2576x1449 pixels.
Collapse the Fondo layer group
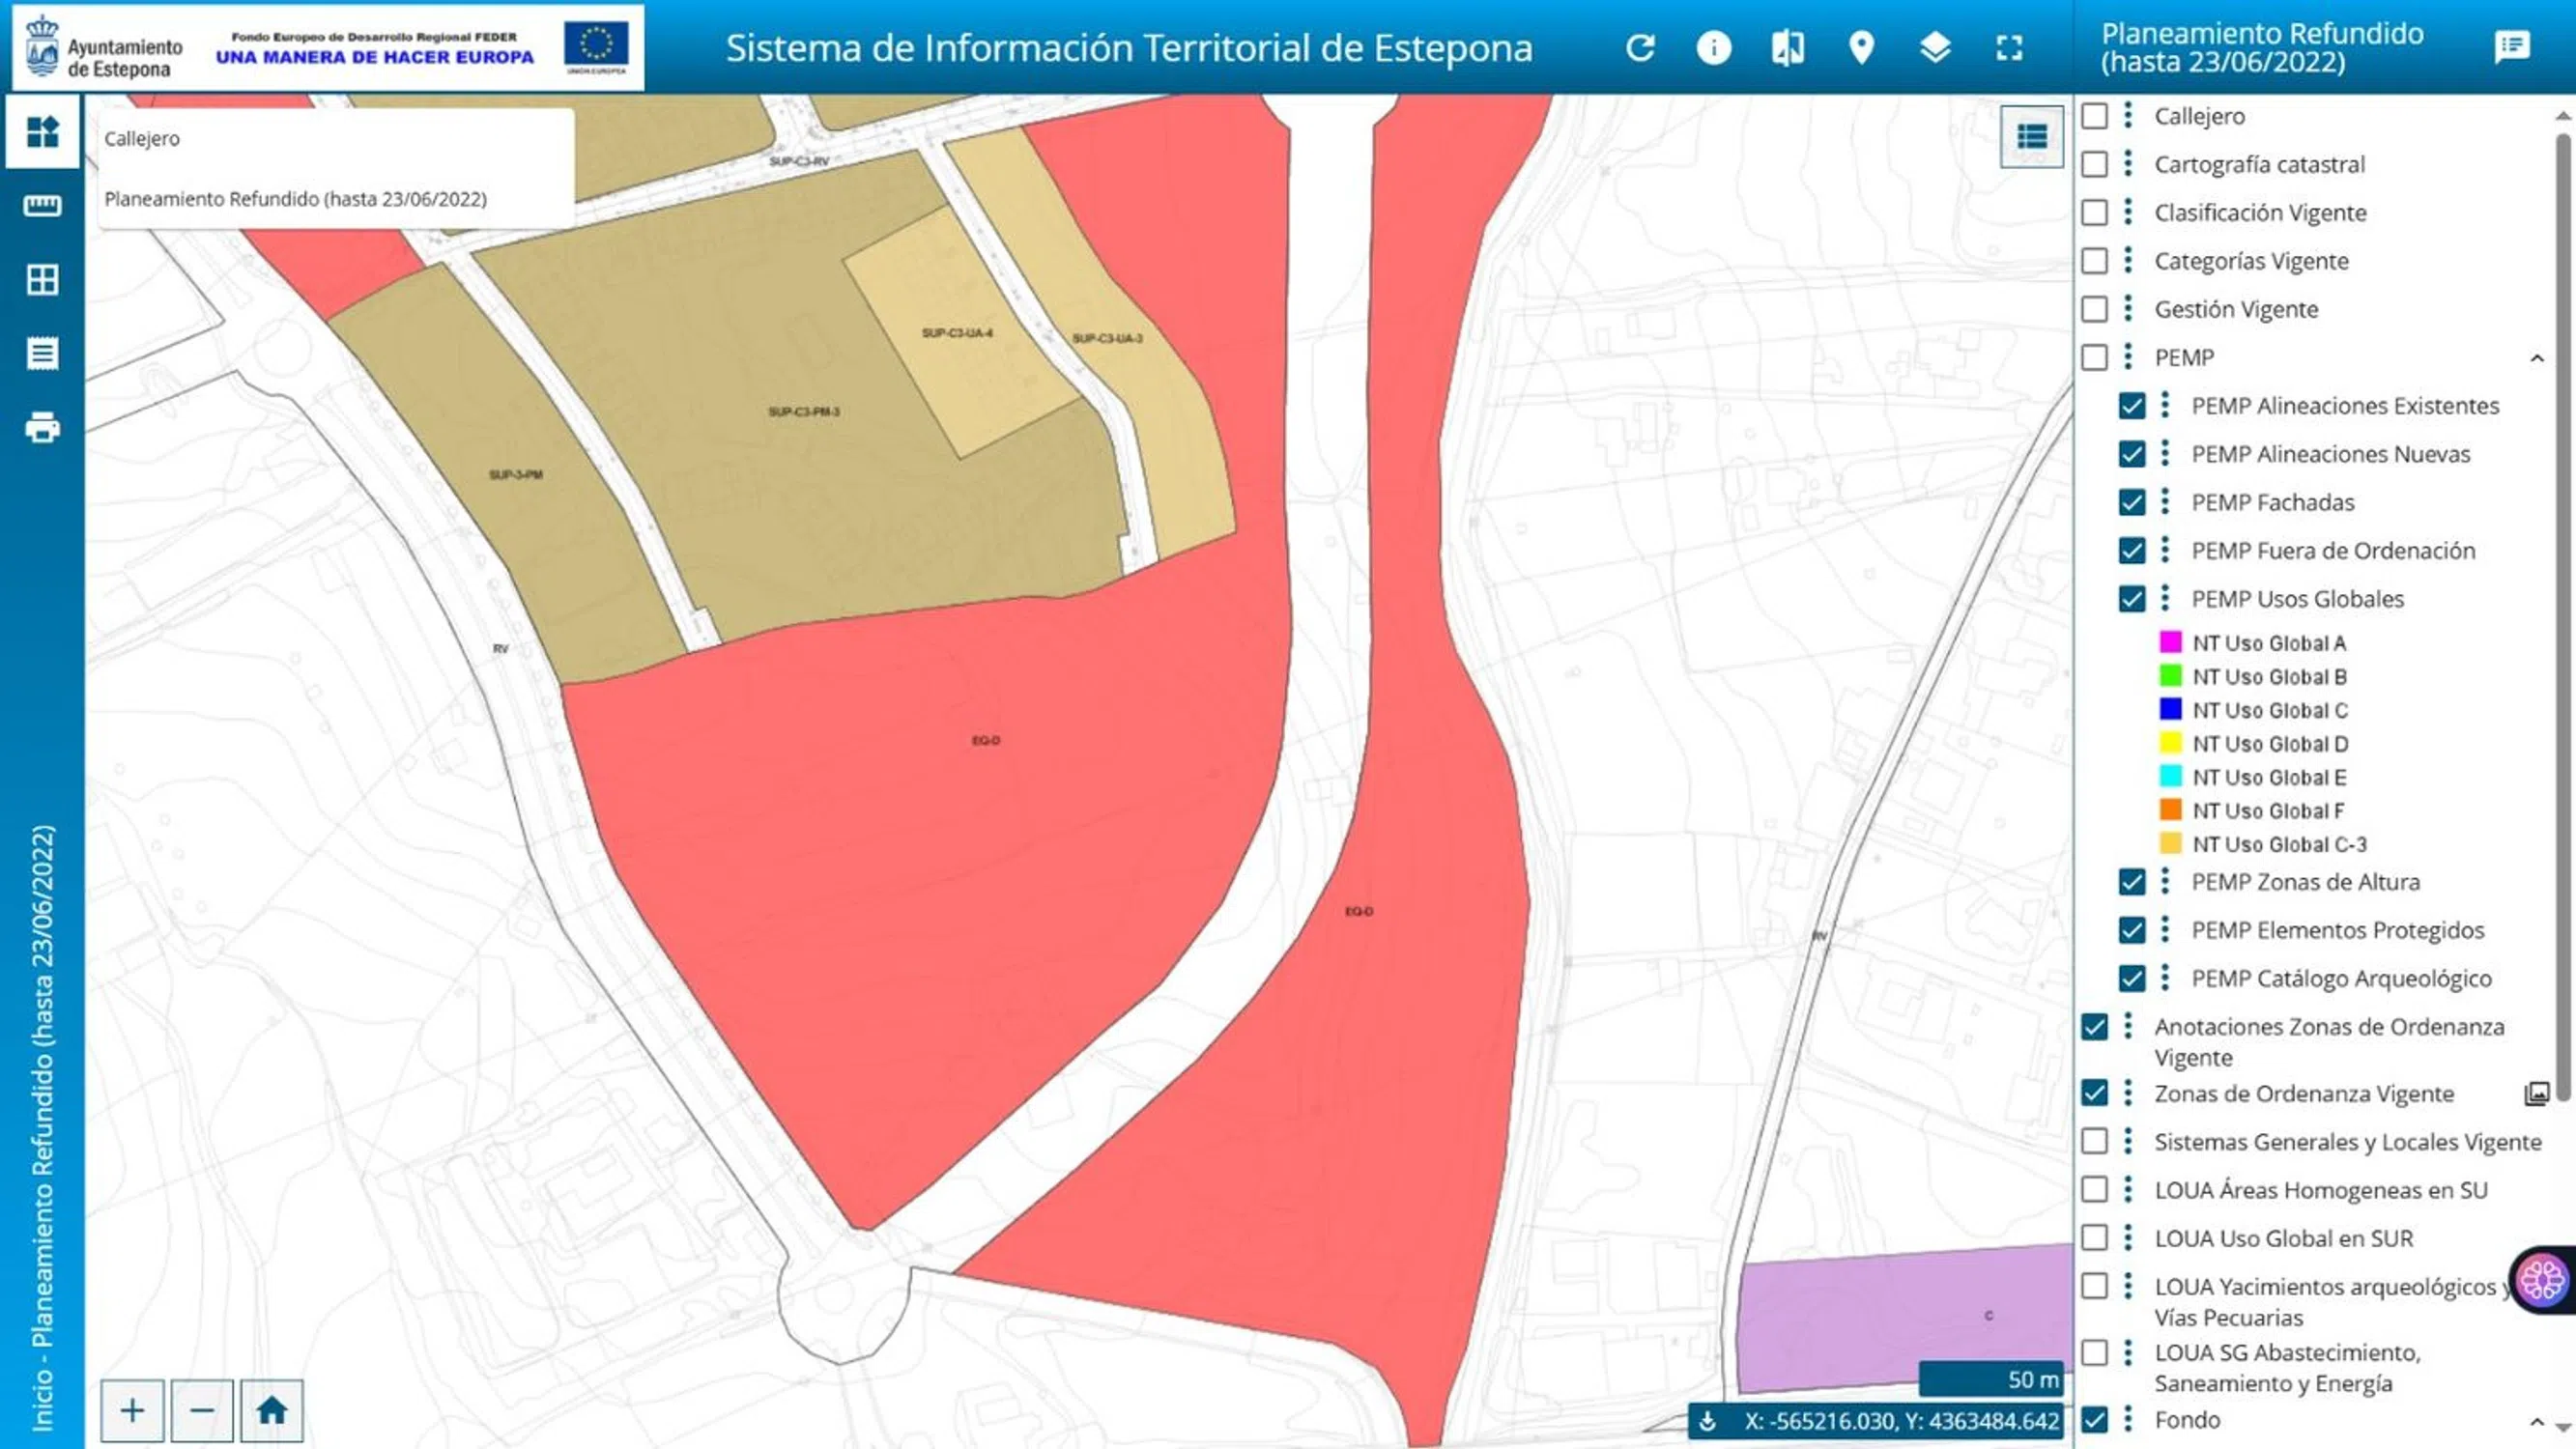coord(2537,1421)
